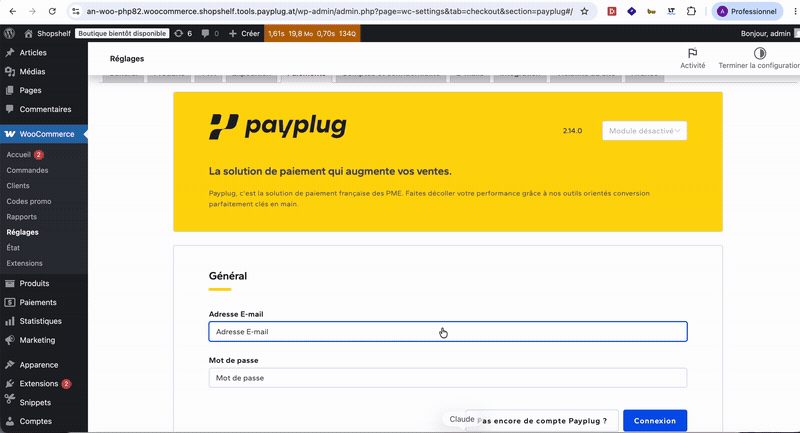Open Apparence in the sidebar
Screen dimensions: 800x433
coord(39,365)
